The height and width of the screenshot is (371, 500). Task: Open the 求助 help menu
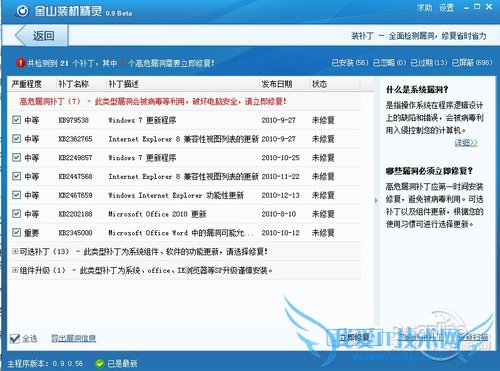(424, 7)
